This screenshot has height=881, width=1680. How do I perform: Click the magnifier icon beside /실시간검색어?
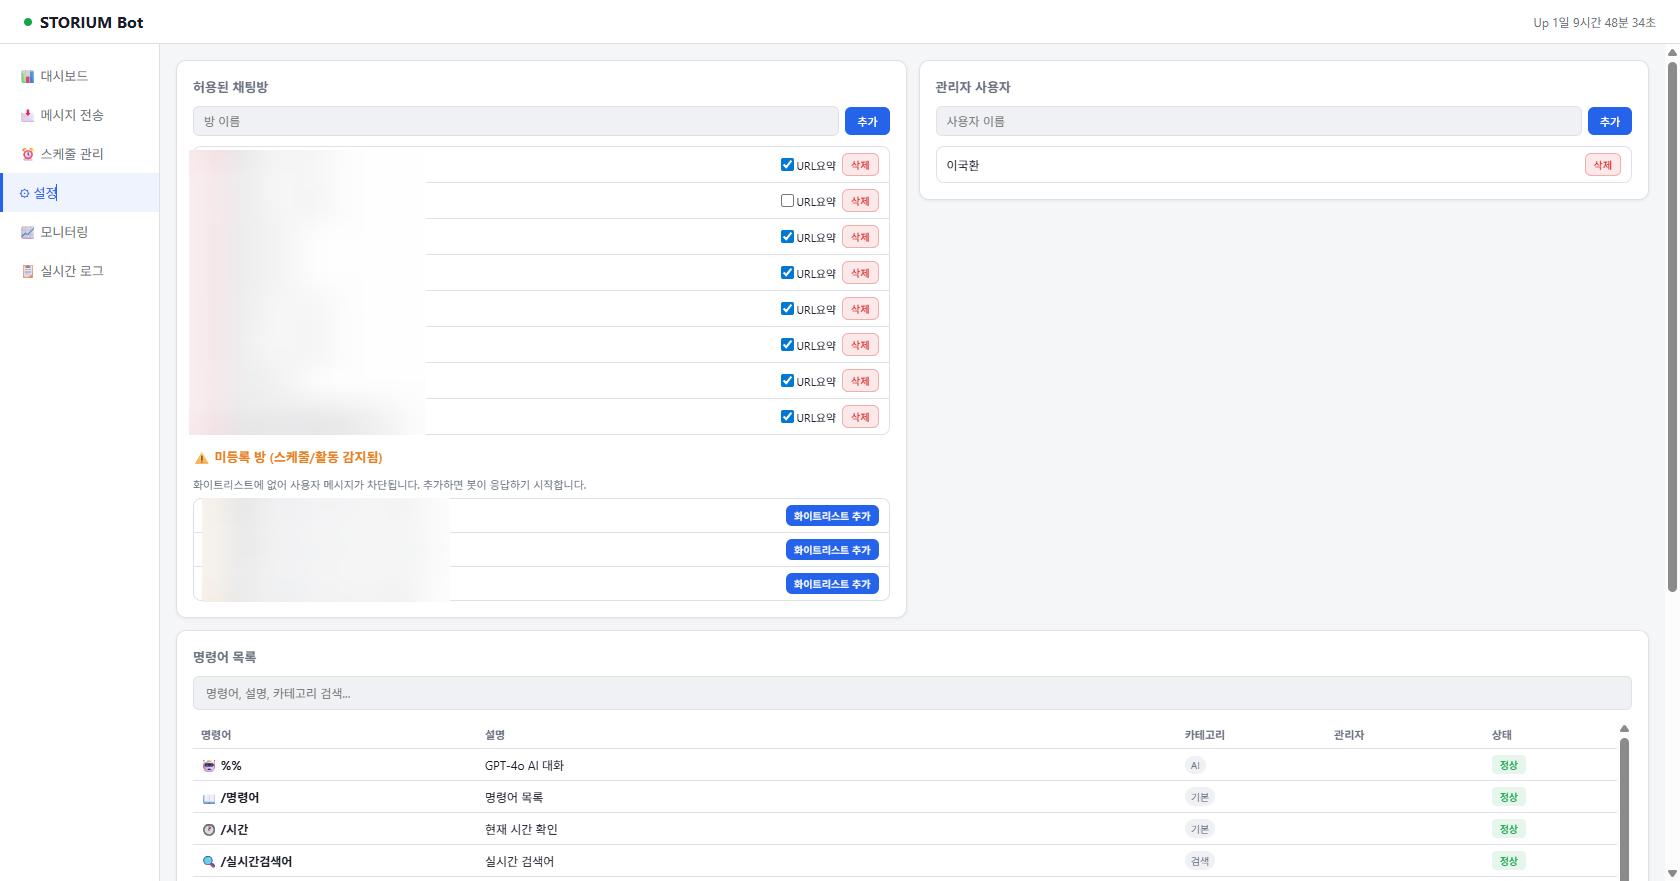209,862
